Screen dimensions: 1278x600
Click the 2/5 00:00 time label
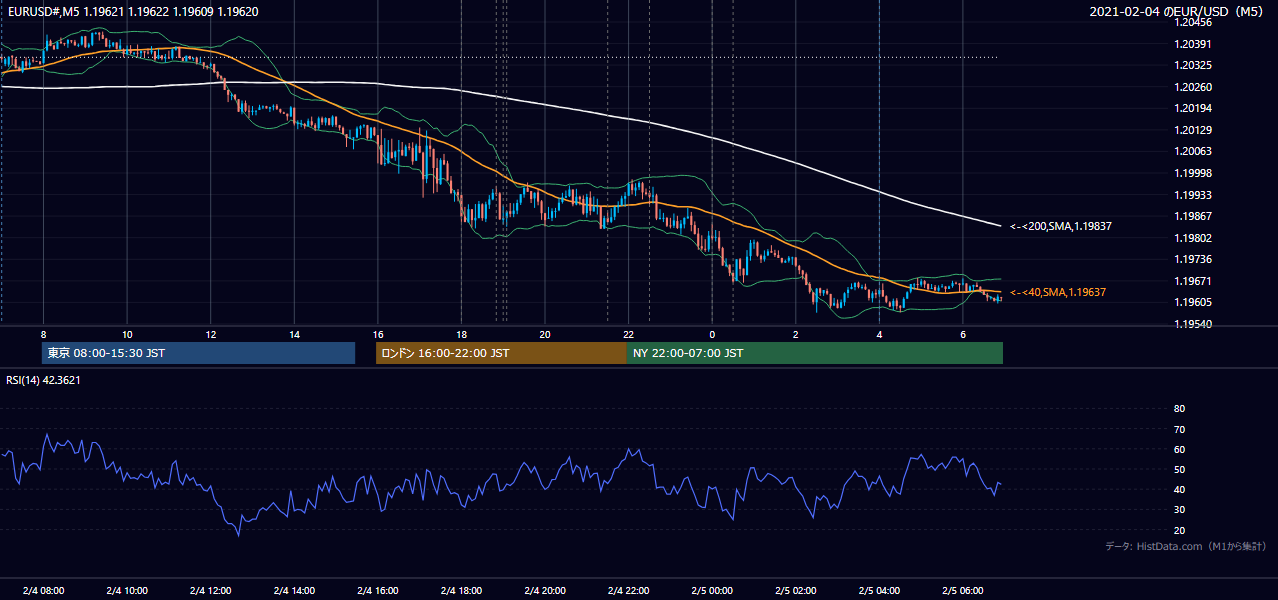712,590
